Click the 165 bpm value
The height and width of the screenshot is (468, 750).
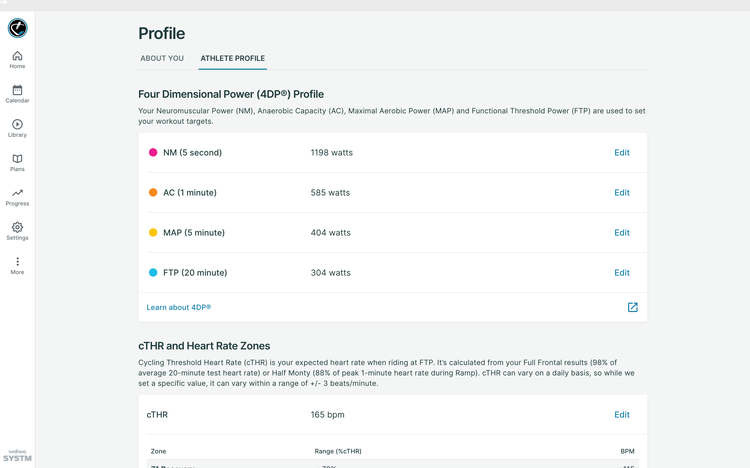[x=327, y=415]
